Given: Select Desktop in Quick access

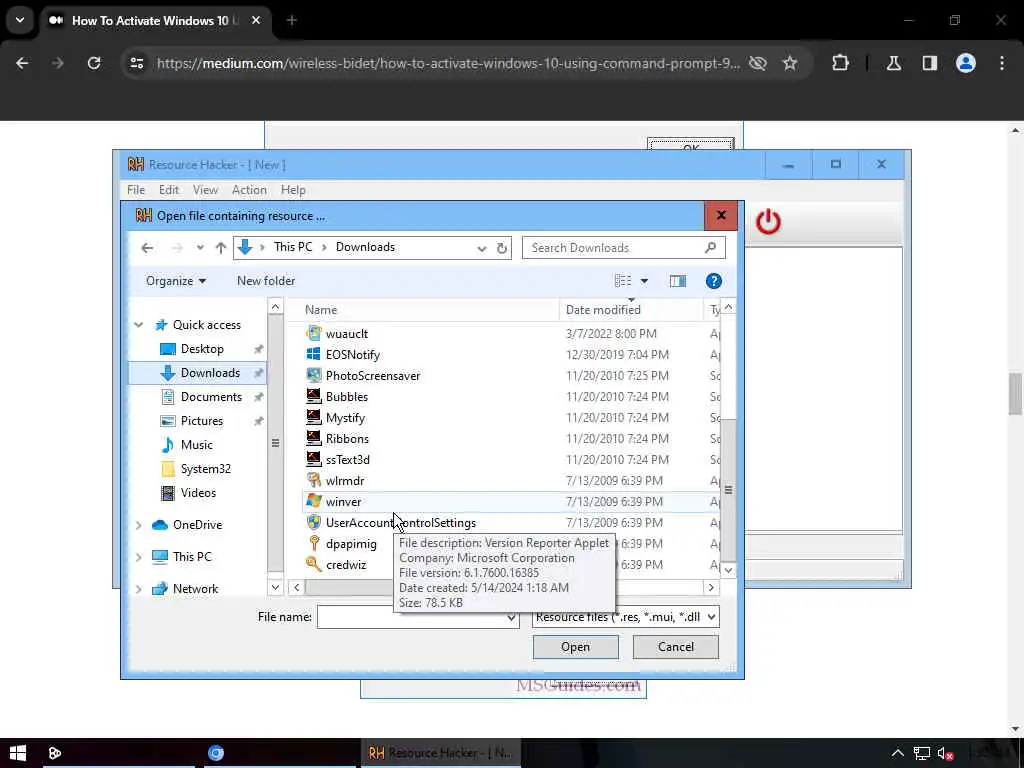Looking at the screenshot, I should 202,349.
